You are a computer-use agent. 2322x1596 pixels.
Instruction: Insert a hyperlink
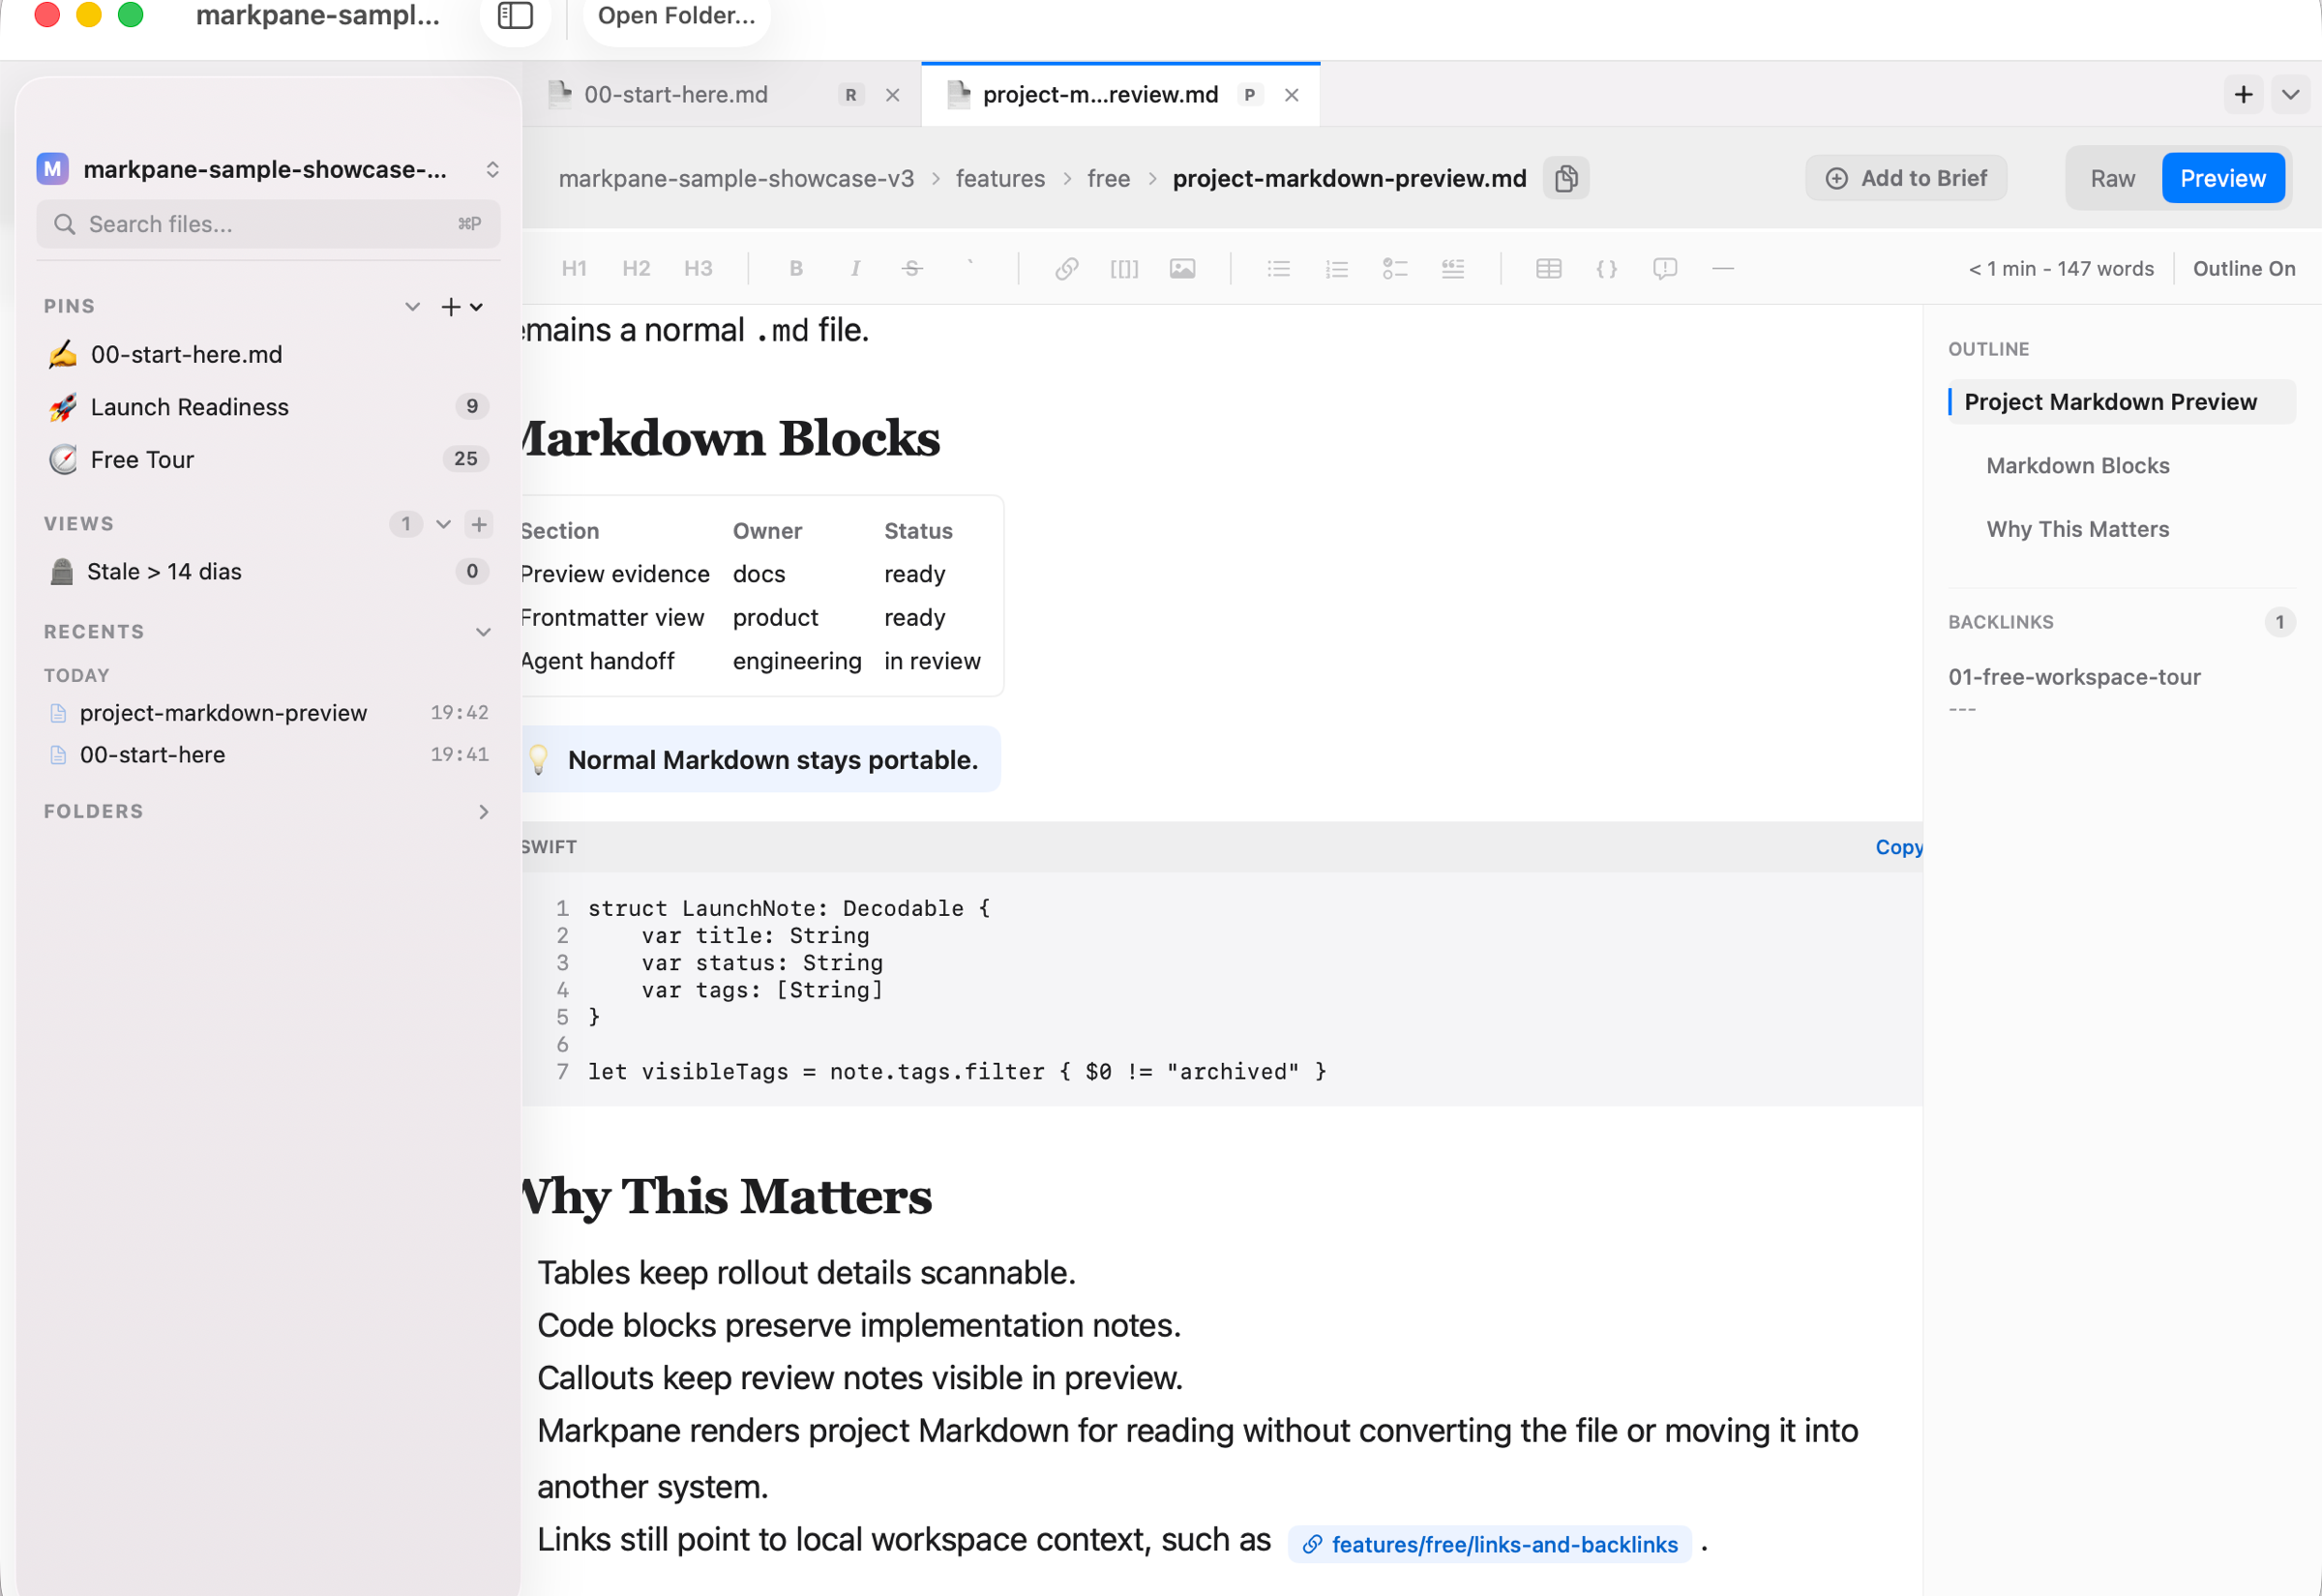pos(1066,268)
